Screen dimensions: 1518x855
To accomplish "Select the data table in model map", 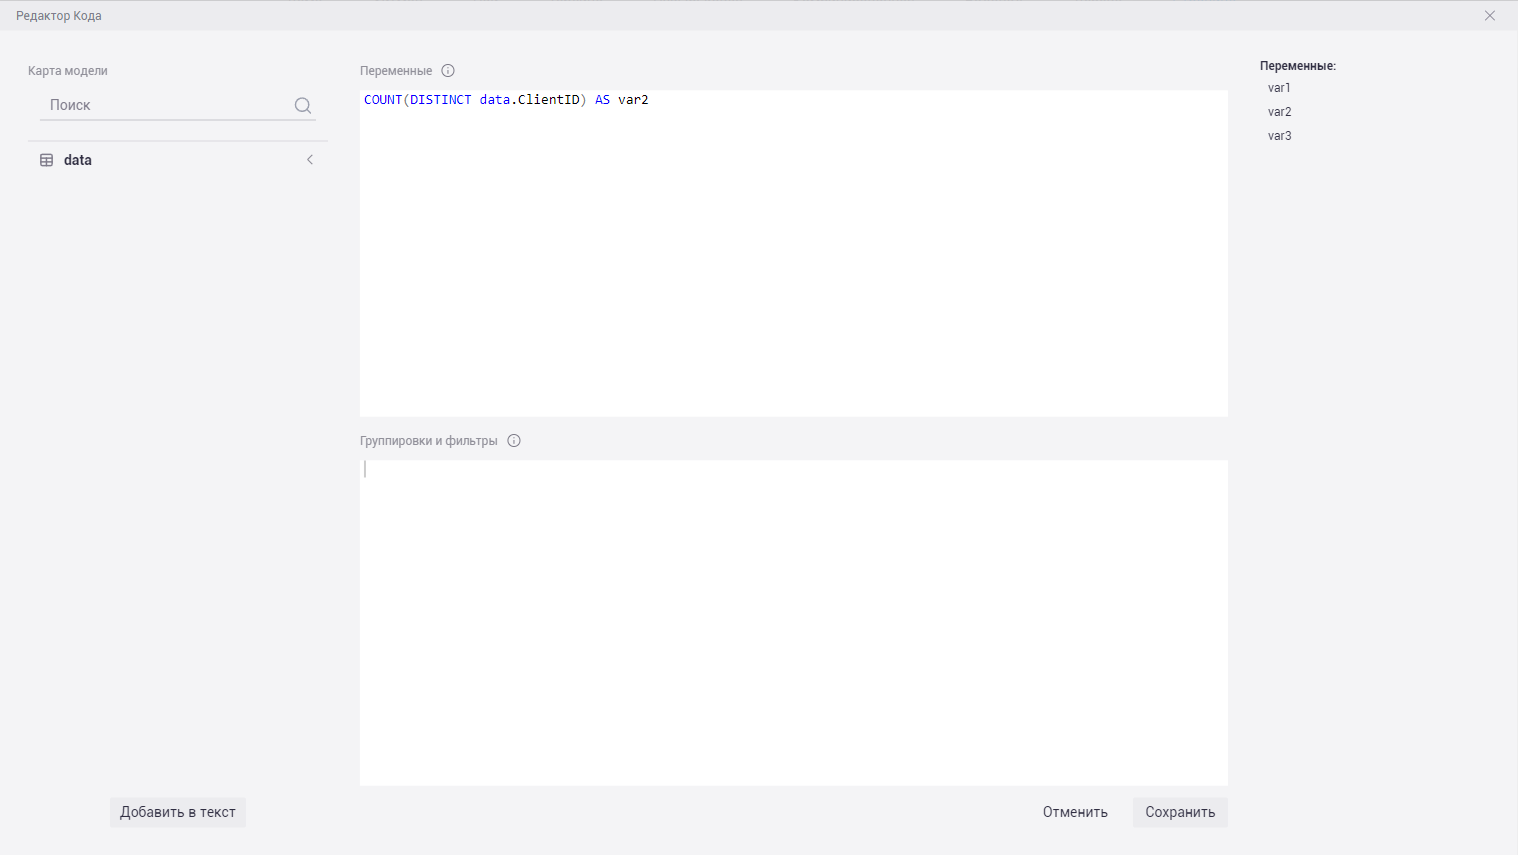I will (x=78, y=160).
